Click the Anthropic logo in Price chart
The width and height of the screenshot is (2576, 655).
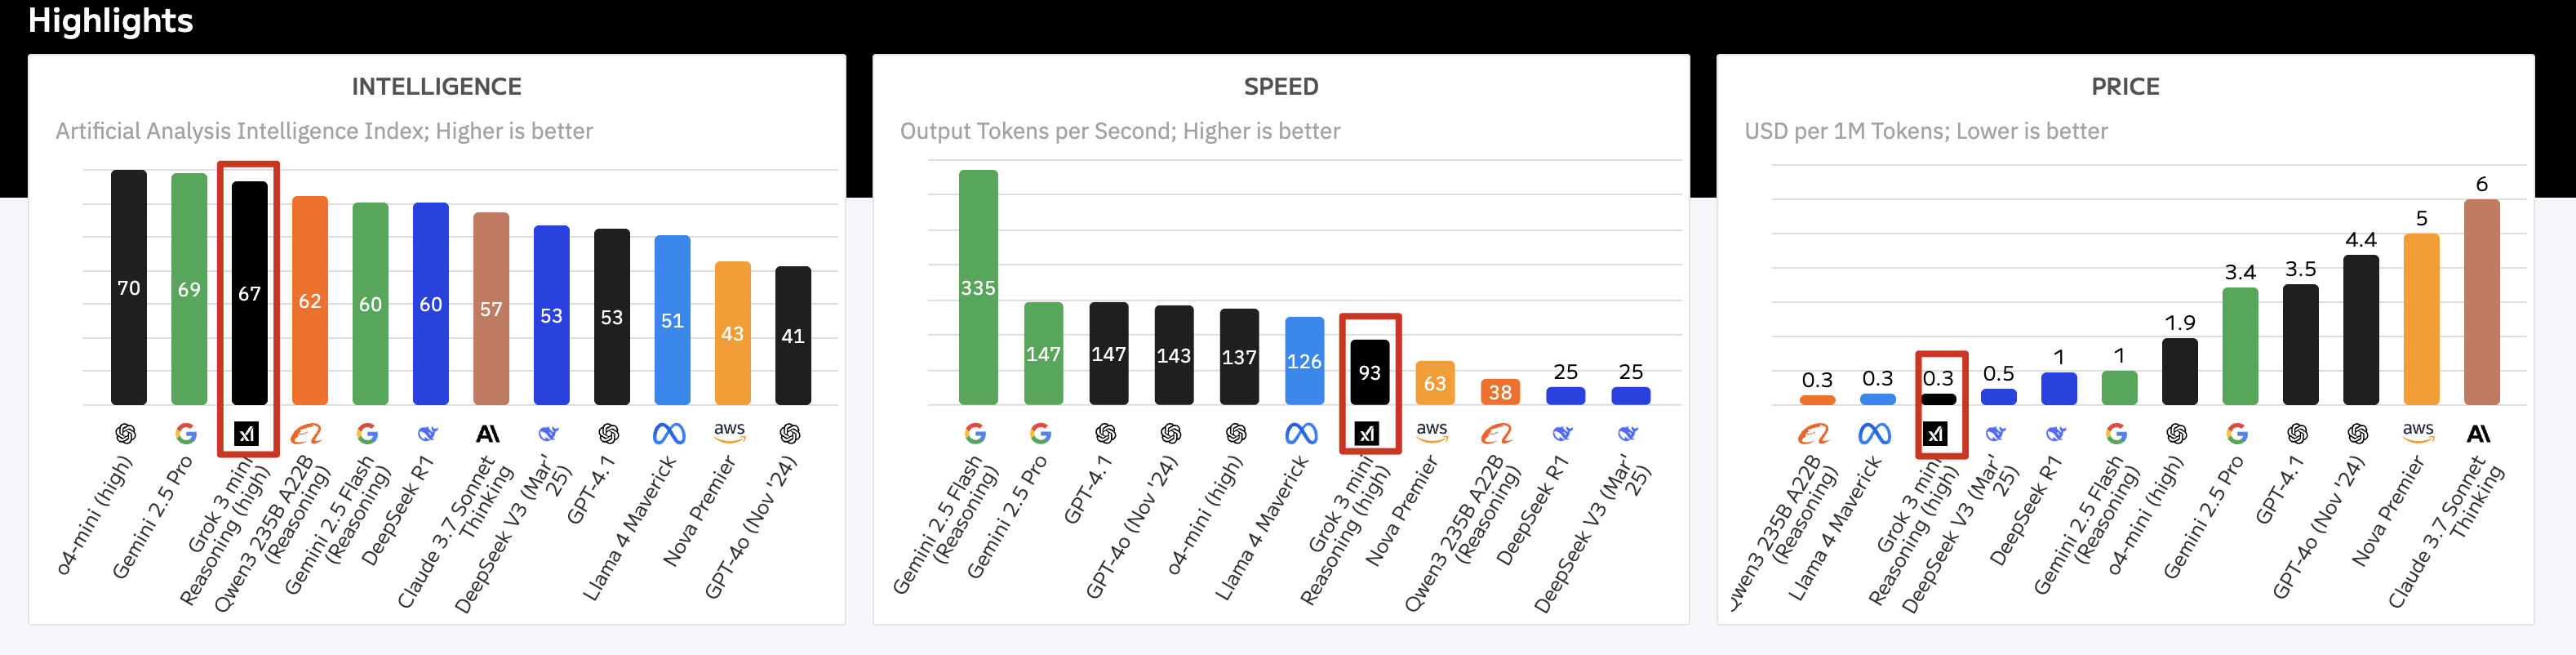point(2478,433)
